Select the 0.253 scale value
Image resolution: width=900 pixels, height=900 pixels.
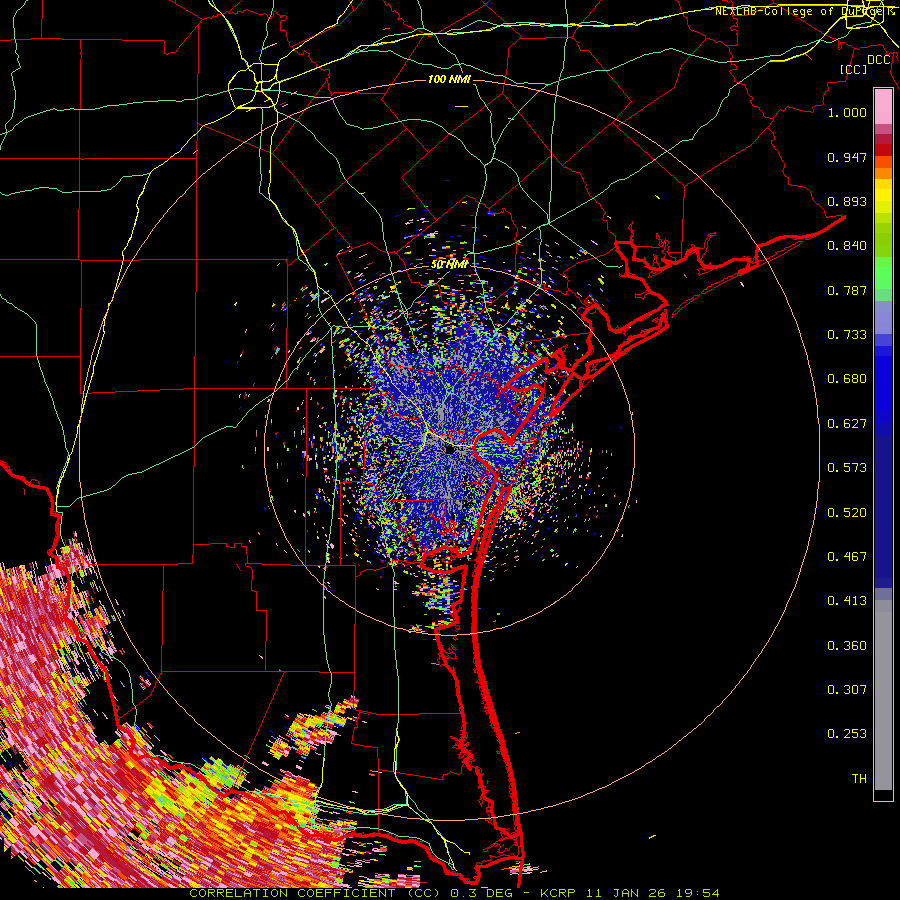click(x=847, y=734)
